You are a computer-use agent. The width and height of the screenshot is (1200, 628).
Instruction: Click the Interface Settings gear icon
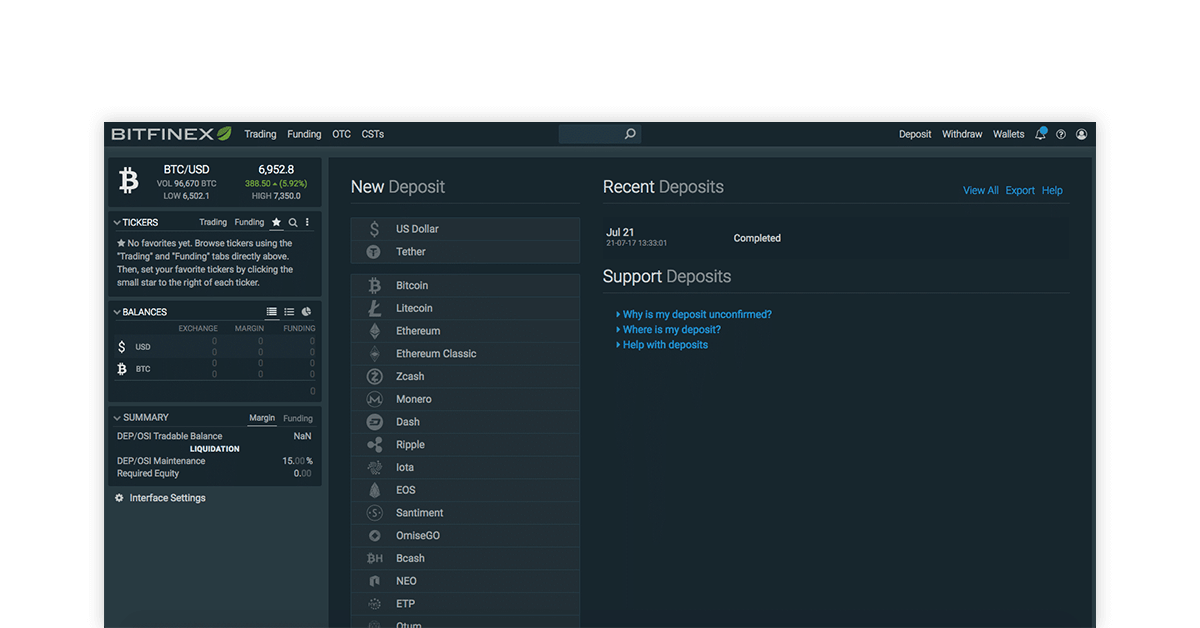pyautogui.click(x=119, y=498)
